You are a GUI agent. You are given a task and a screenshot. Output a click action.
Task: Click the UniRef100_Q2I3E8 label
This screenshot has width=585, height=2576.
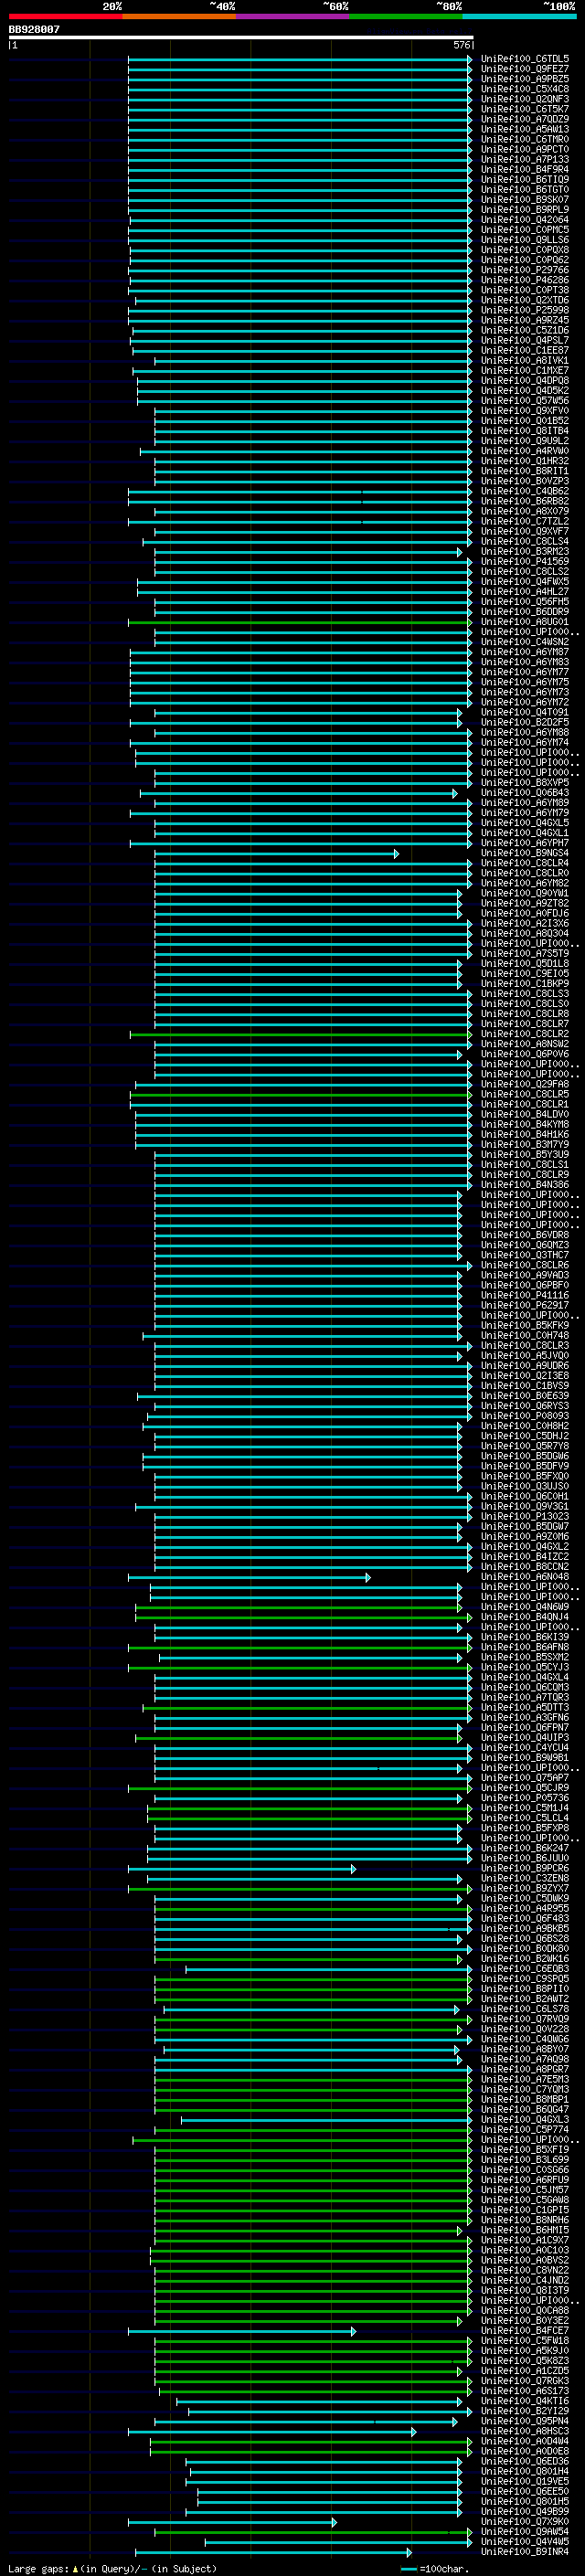tap(525, 1376)
